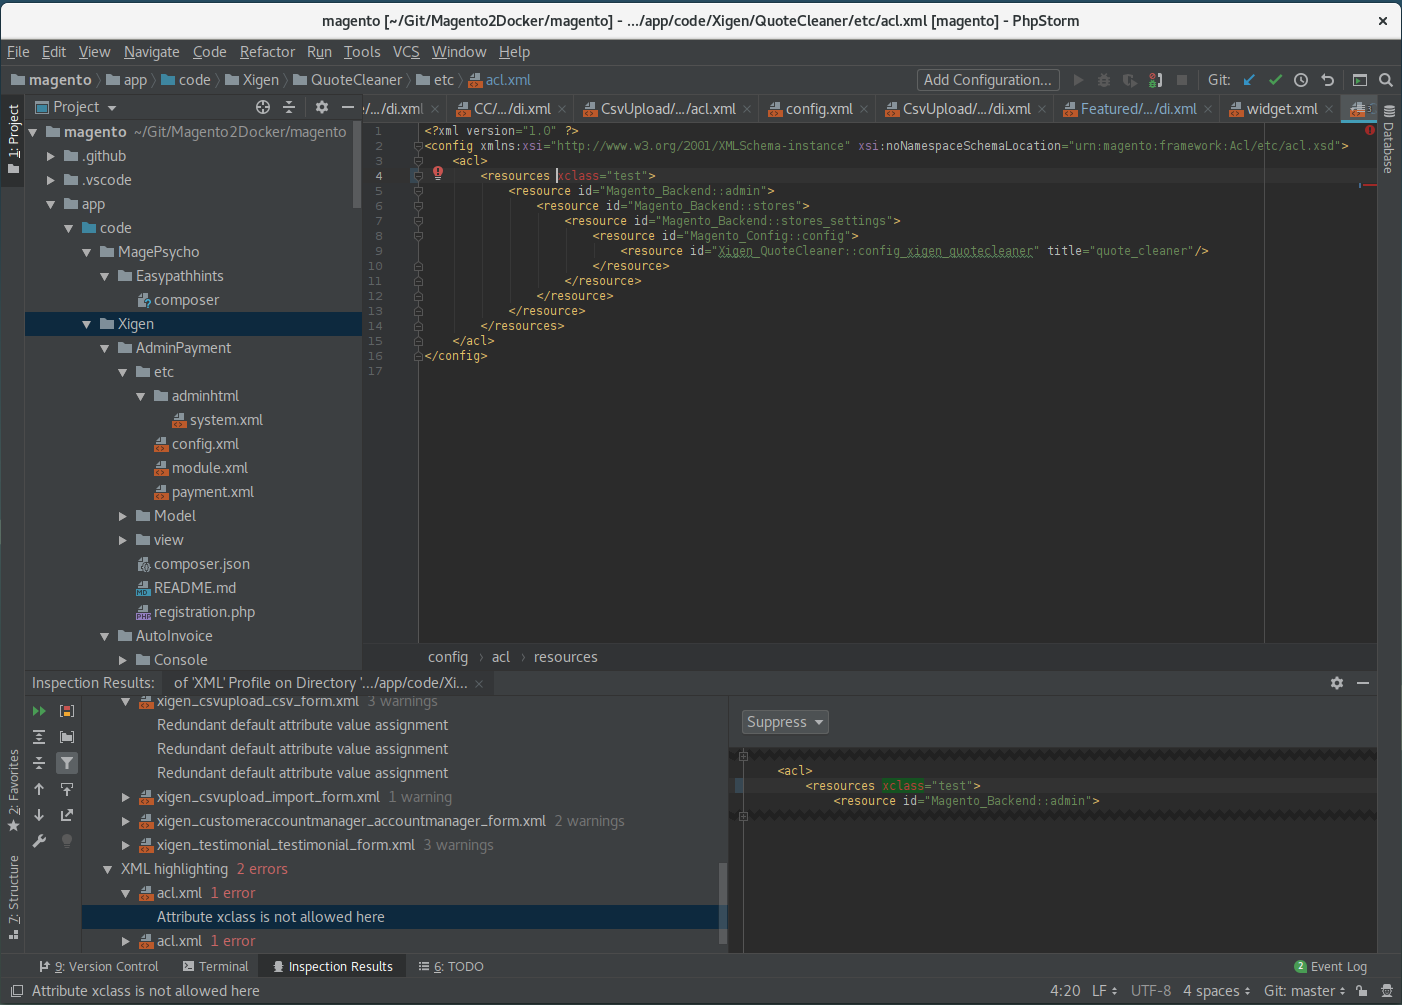Viewport: 1402px width, 1005px height.
Task: Open 6: TODO tab
Action: pos(451,966)
